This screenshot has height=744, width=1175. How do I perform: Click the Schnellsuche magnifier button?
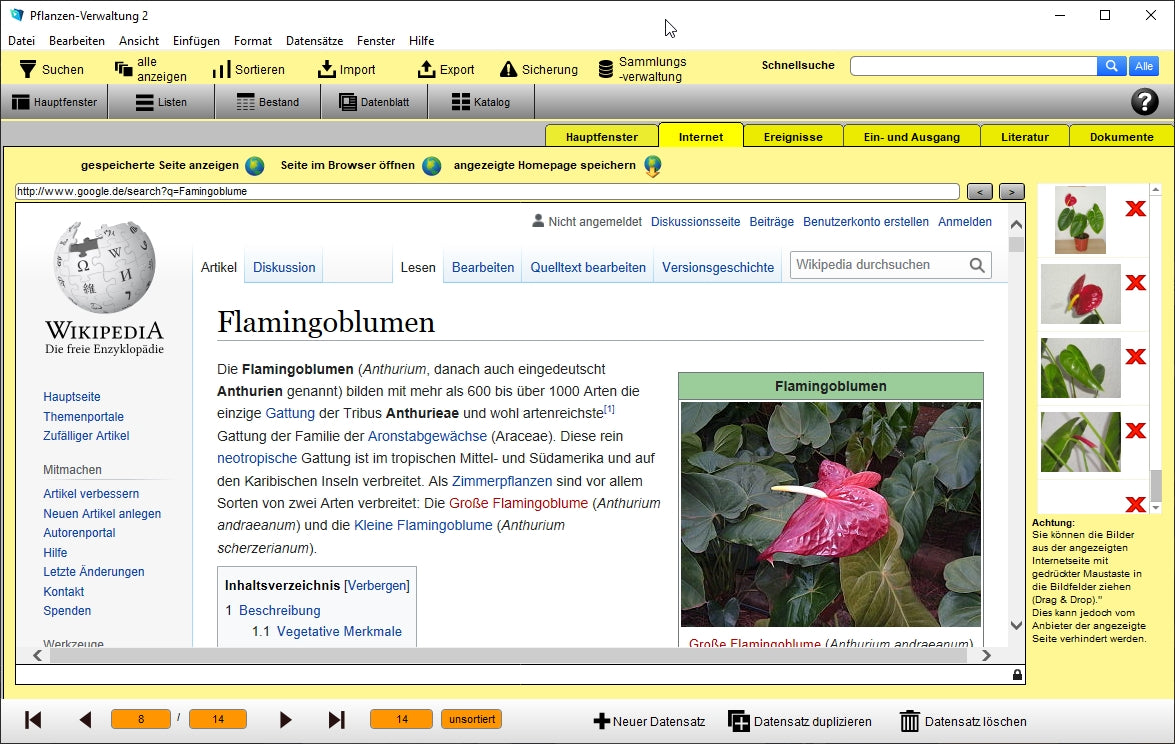tap(1111, 66)
